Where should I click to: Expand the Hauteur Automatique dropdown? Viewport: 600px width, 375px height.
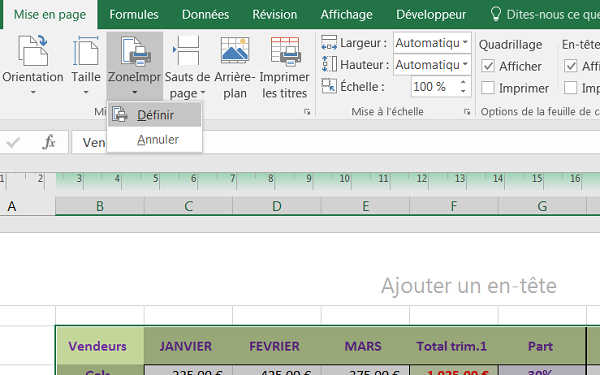point(465,64)
